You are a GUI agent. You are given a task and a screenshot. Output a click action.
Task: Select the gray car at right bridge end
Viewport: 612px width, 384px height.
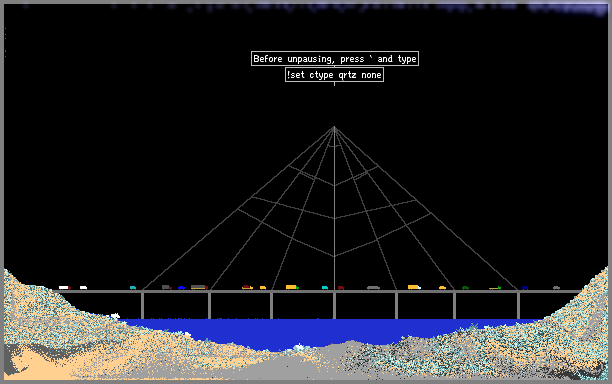(x=557, y=288)
